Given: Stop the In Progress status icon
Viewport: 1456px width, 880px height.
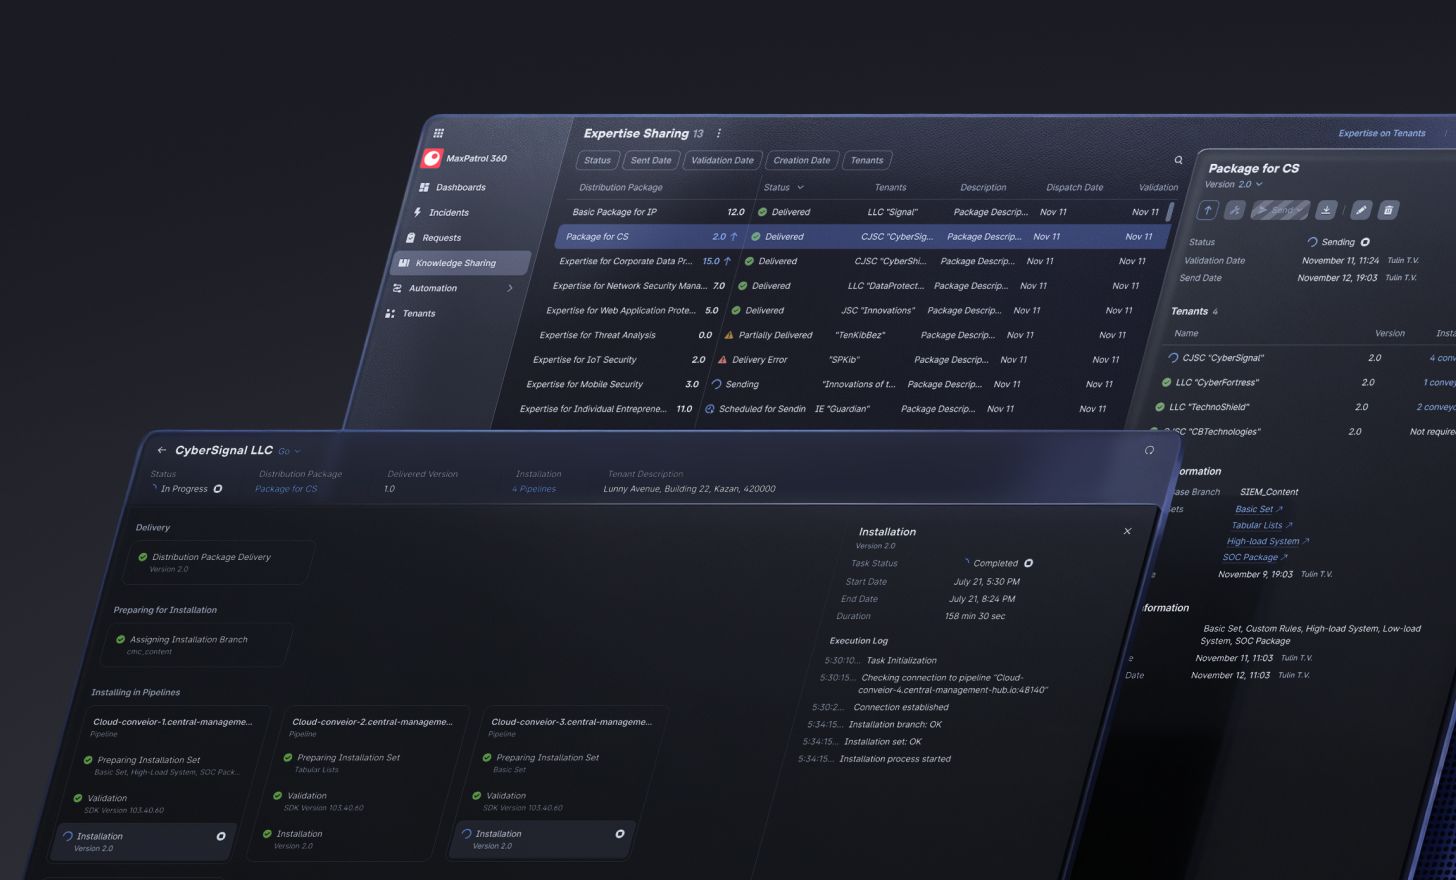Looking at the screenshot, I should [218, 489].
